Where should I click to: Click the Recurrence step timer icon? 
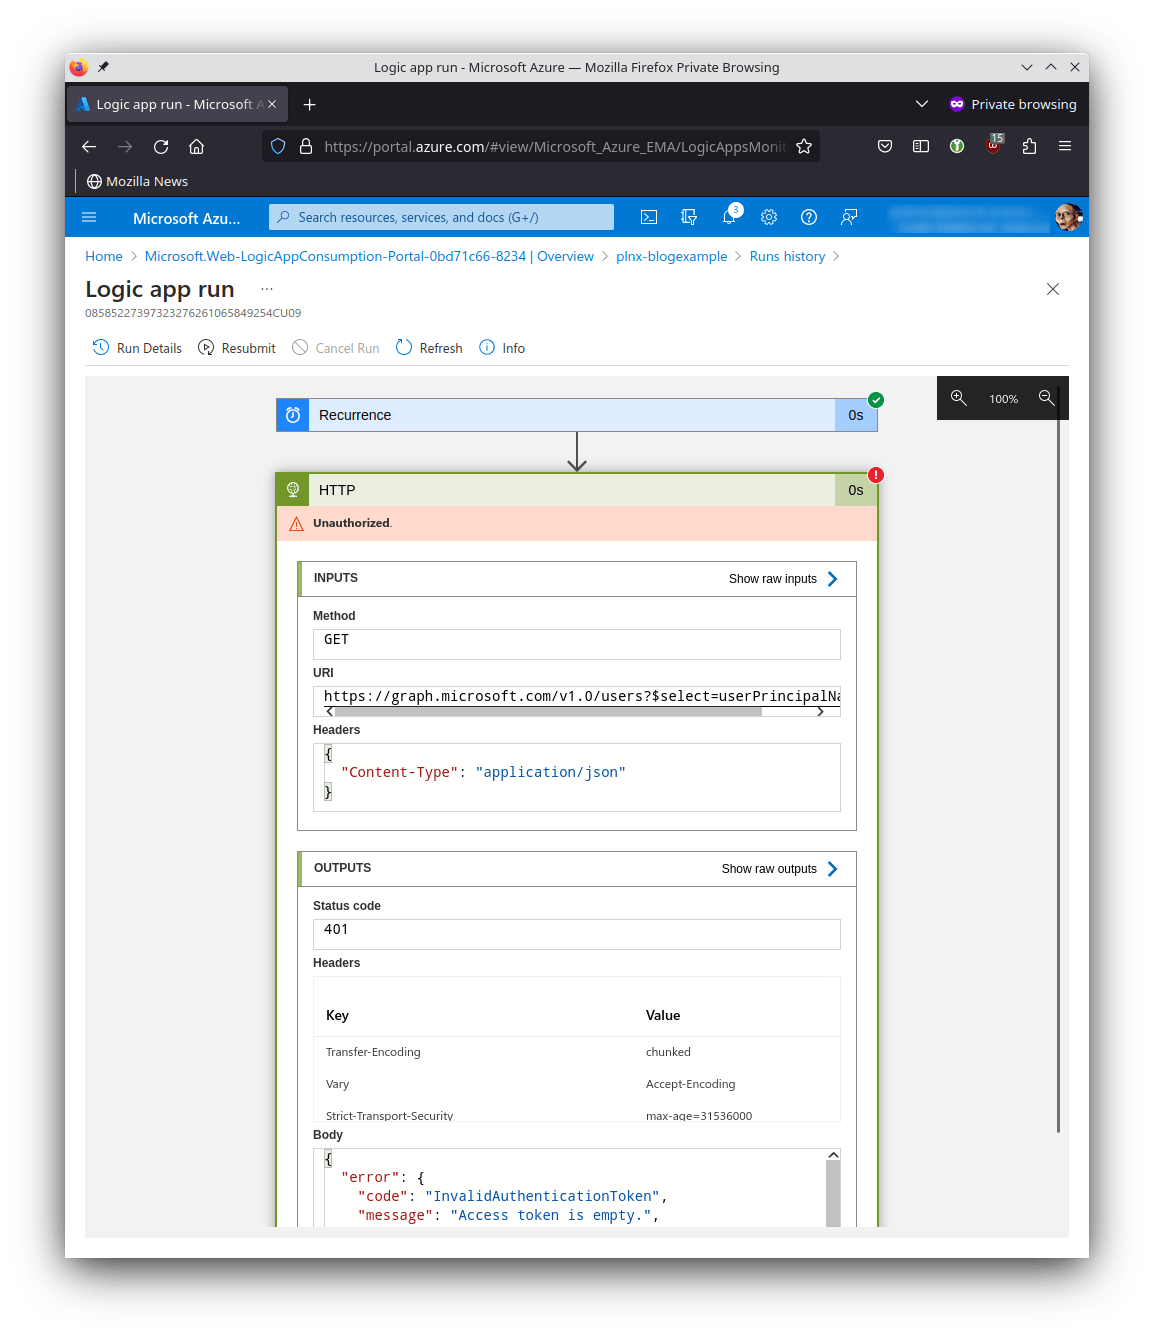click(x=291, y=415)
